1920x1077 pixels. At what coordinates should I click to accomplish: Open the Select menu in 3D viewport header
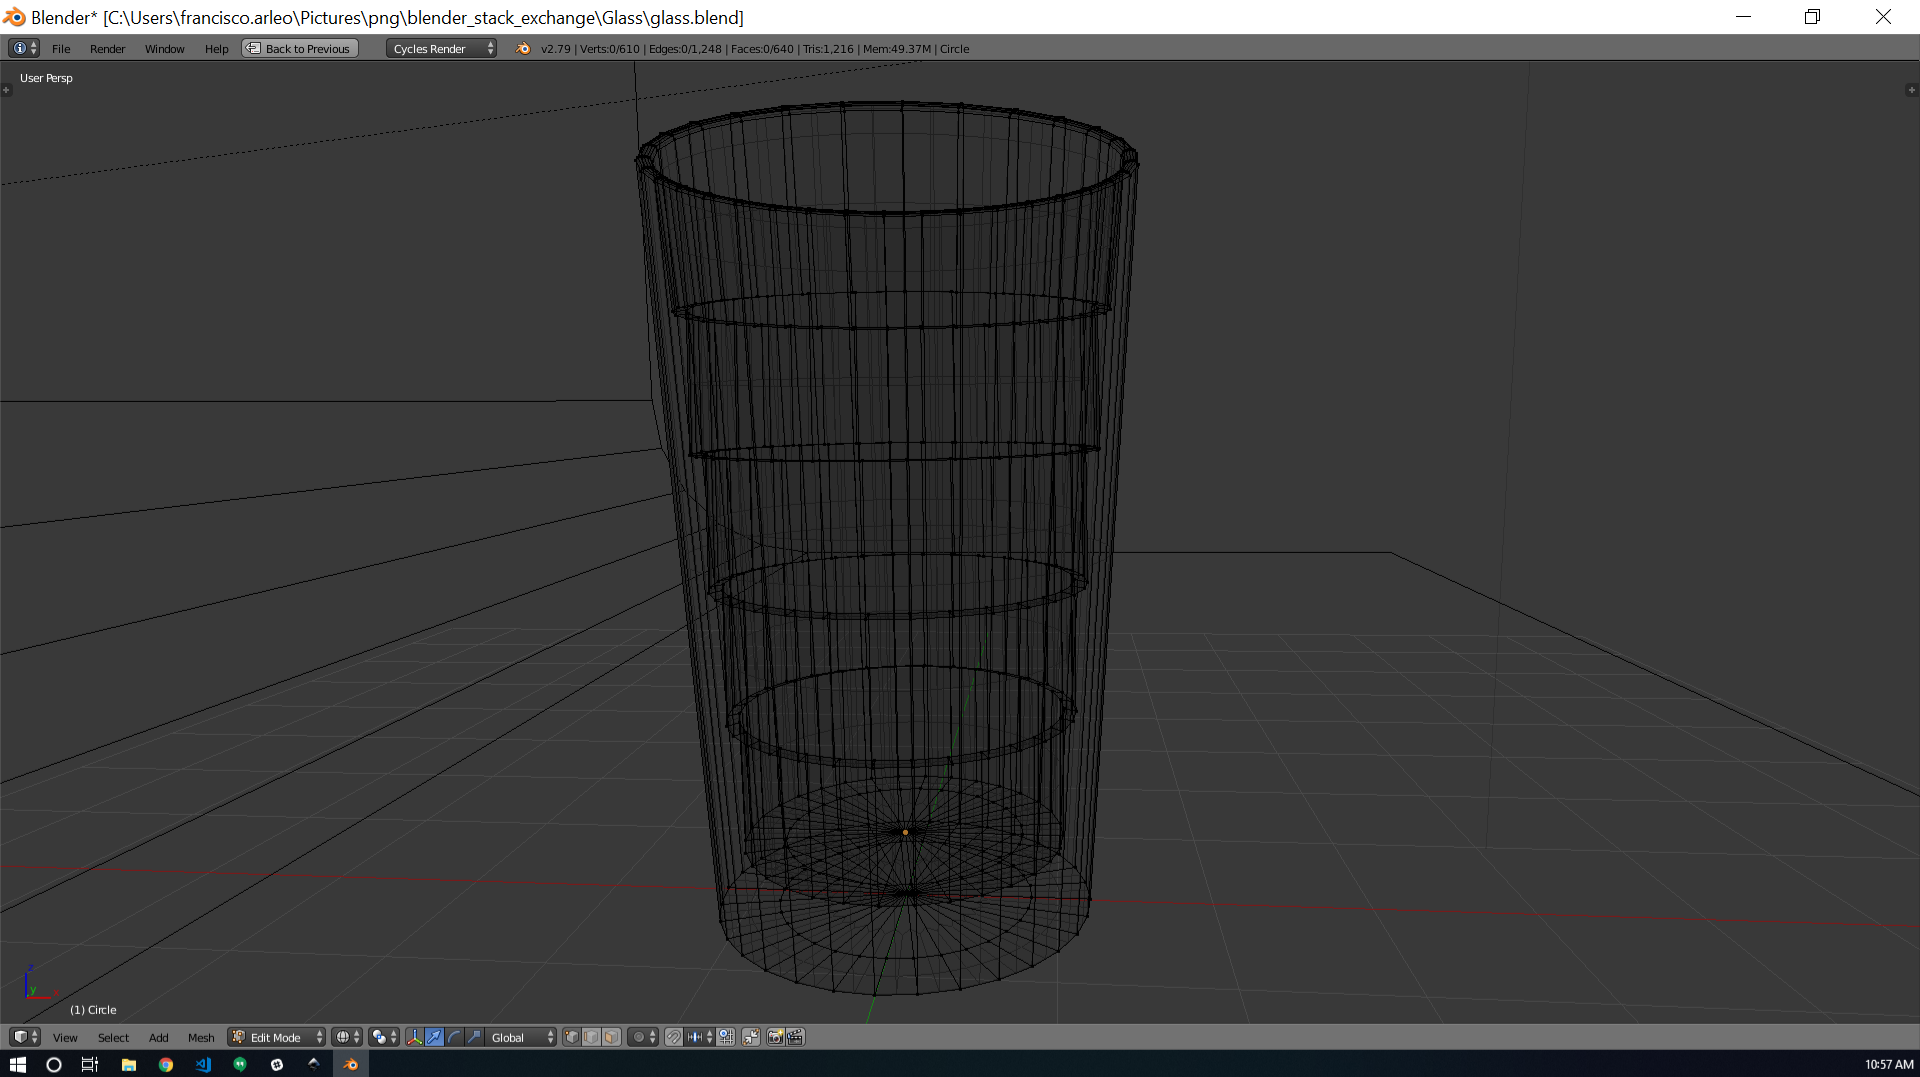pos(113,1038)
